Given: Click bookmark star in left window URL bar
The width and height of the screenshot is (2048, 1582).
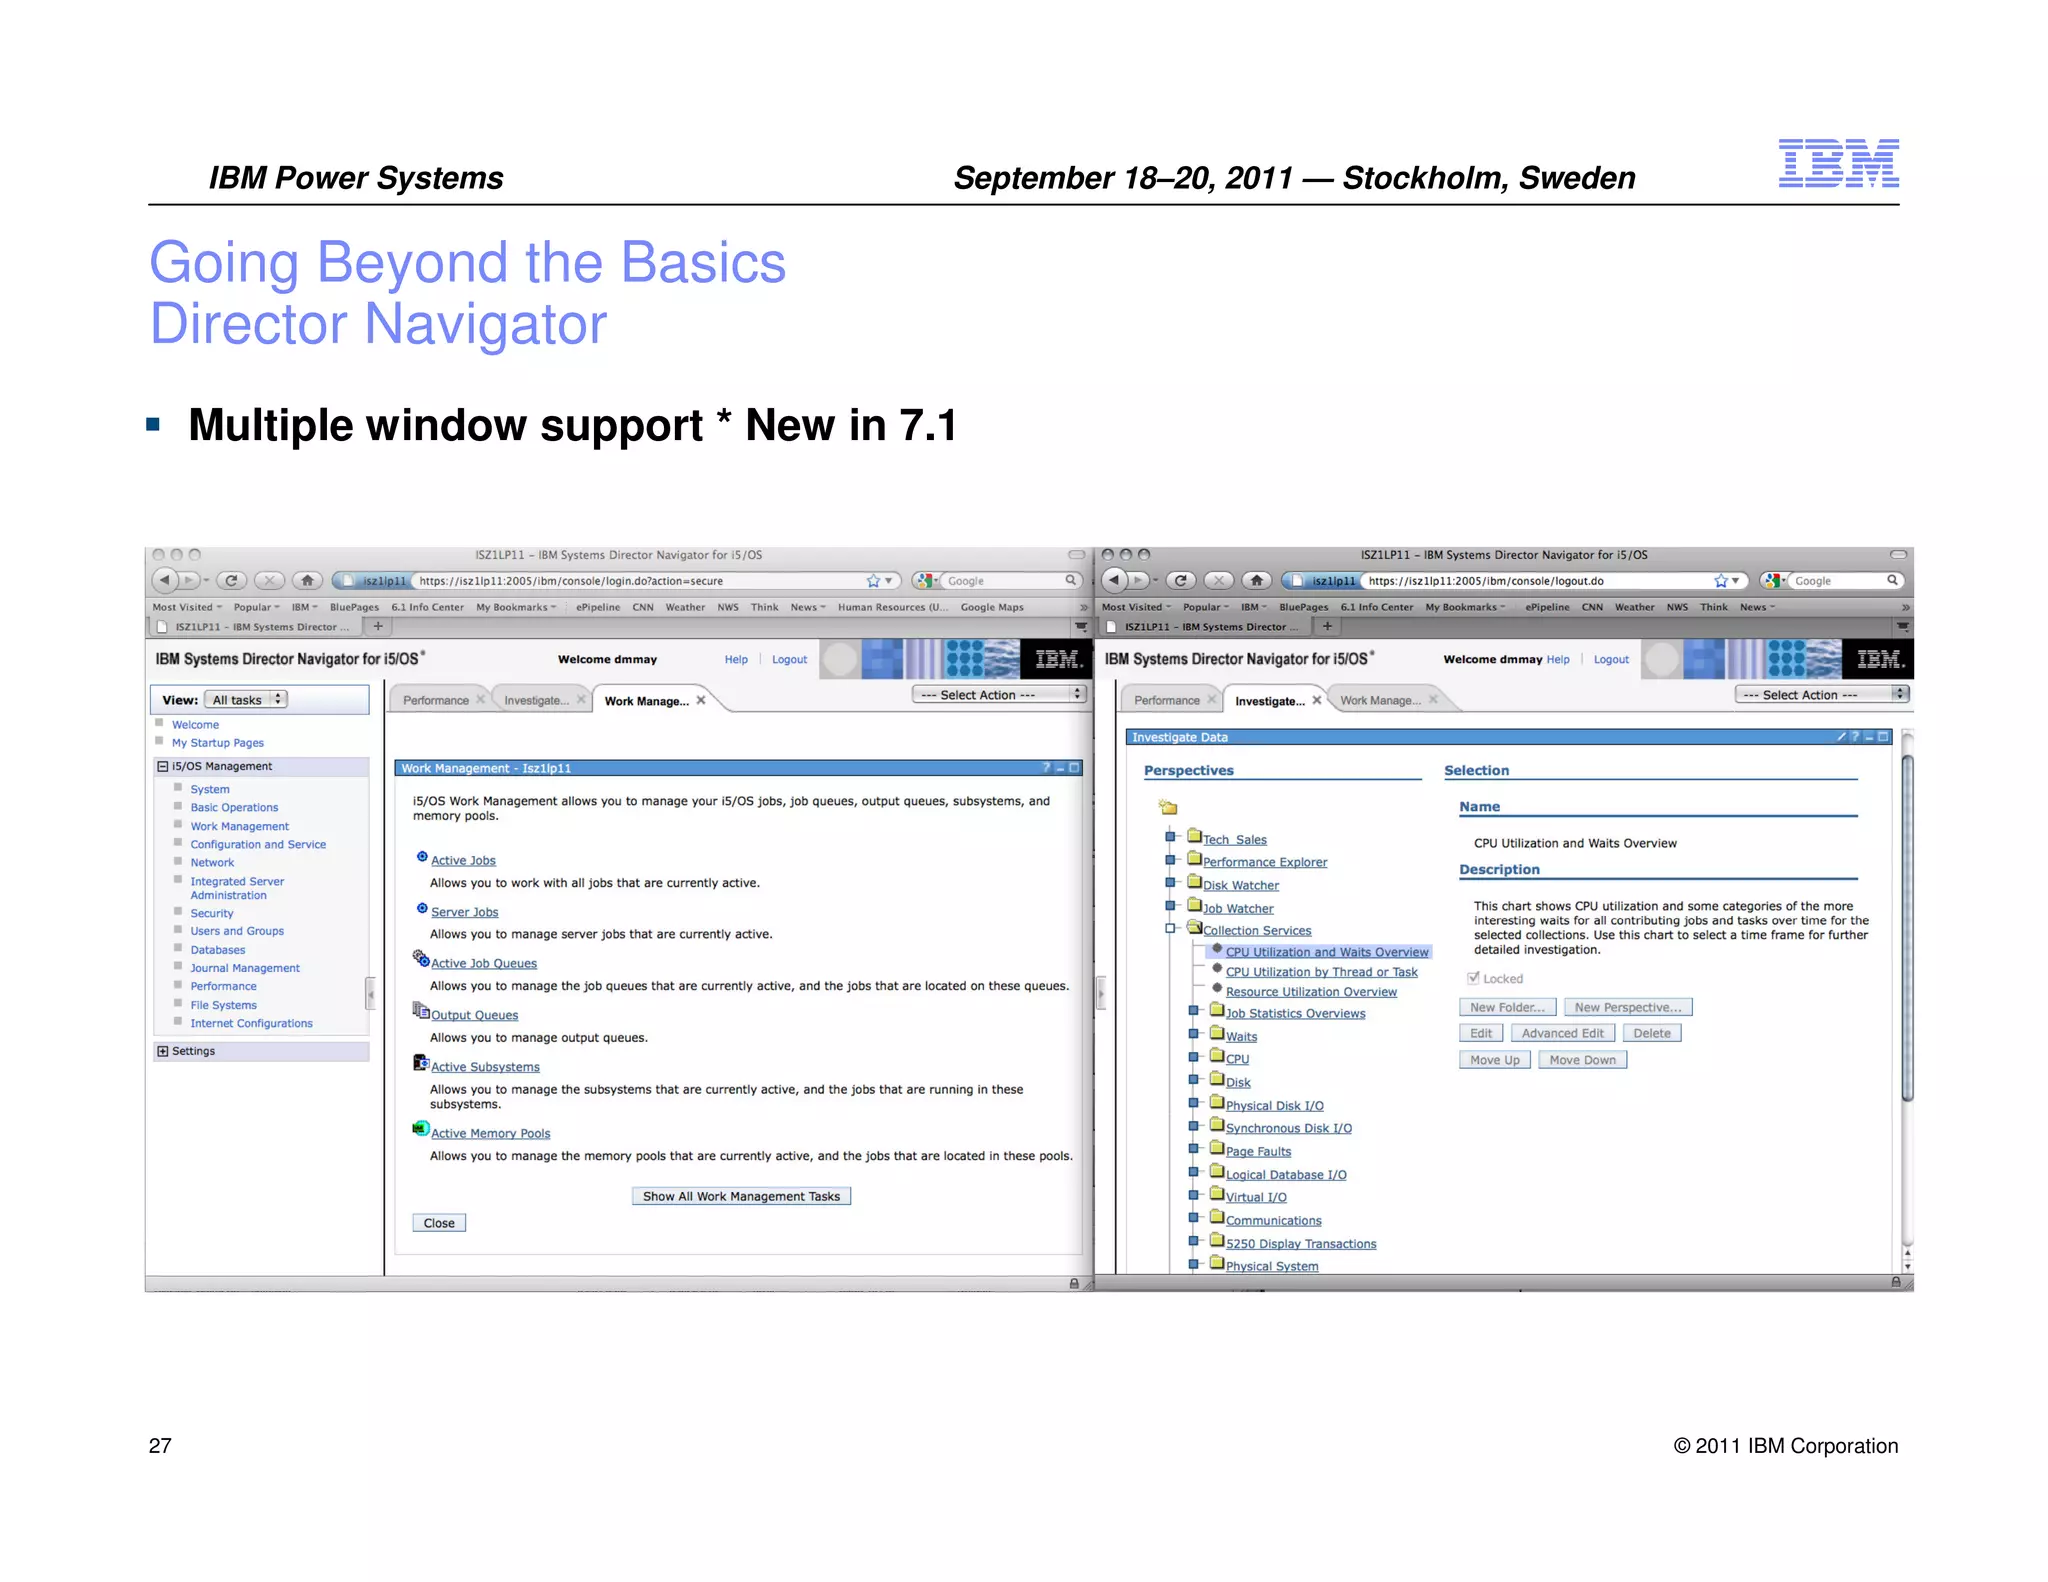Looking at the screenshot, I should click(873, 580).
